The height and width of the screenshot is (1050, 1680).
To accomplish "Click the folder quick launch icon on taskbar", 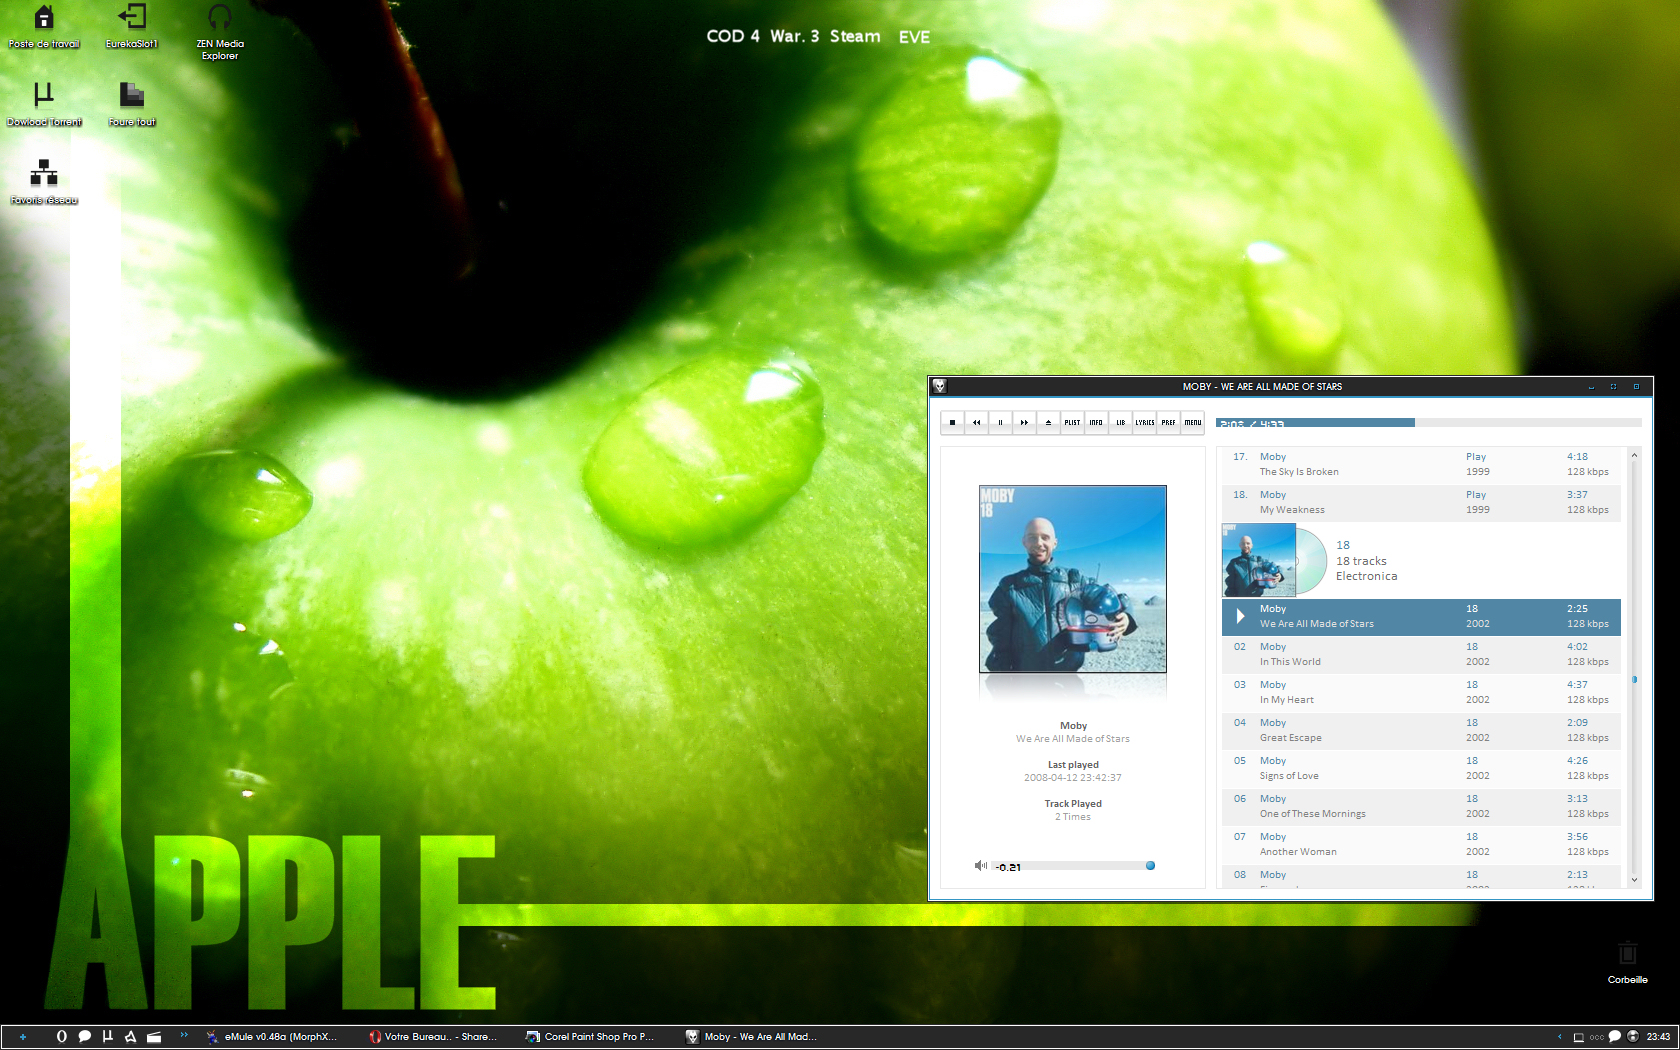I will (154, 1037).
